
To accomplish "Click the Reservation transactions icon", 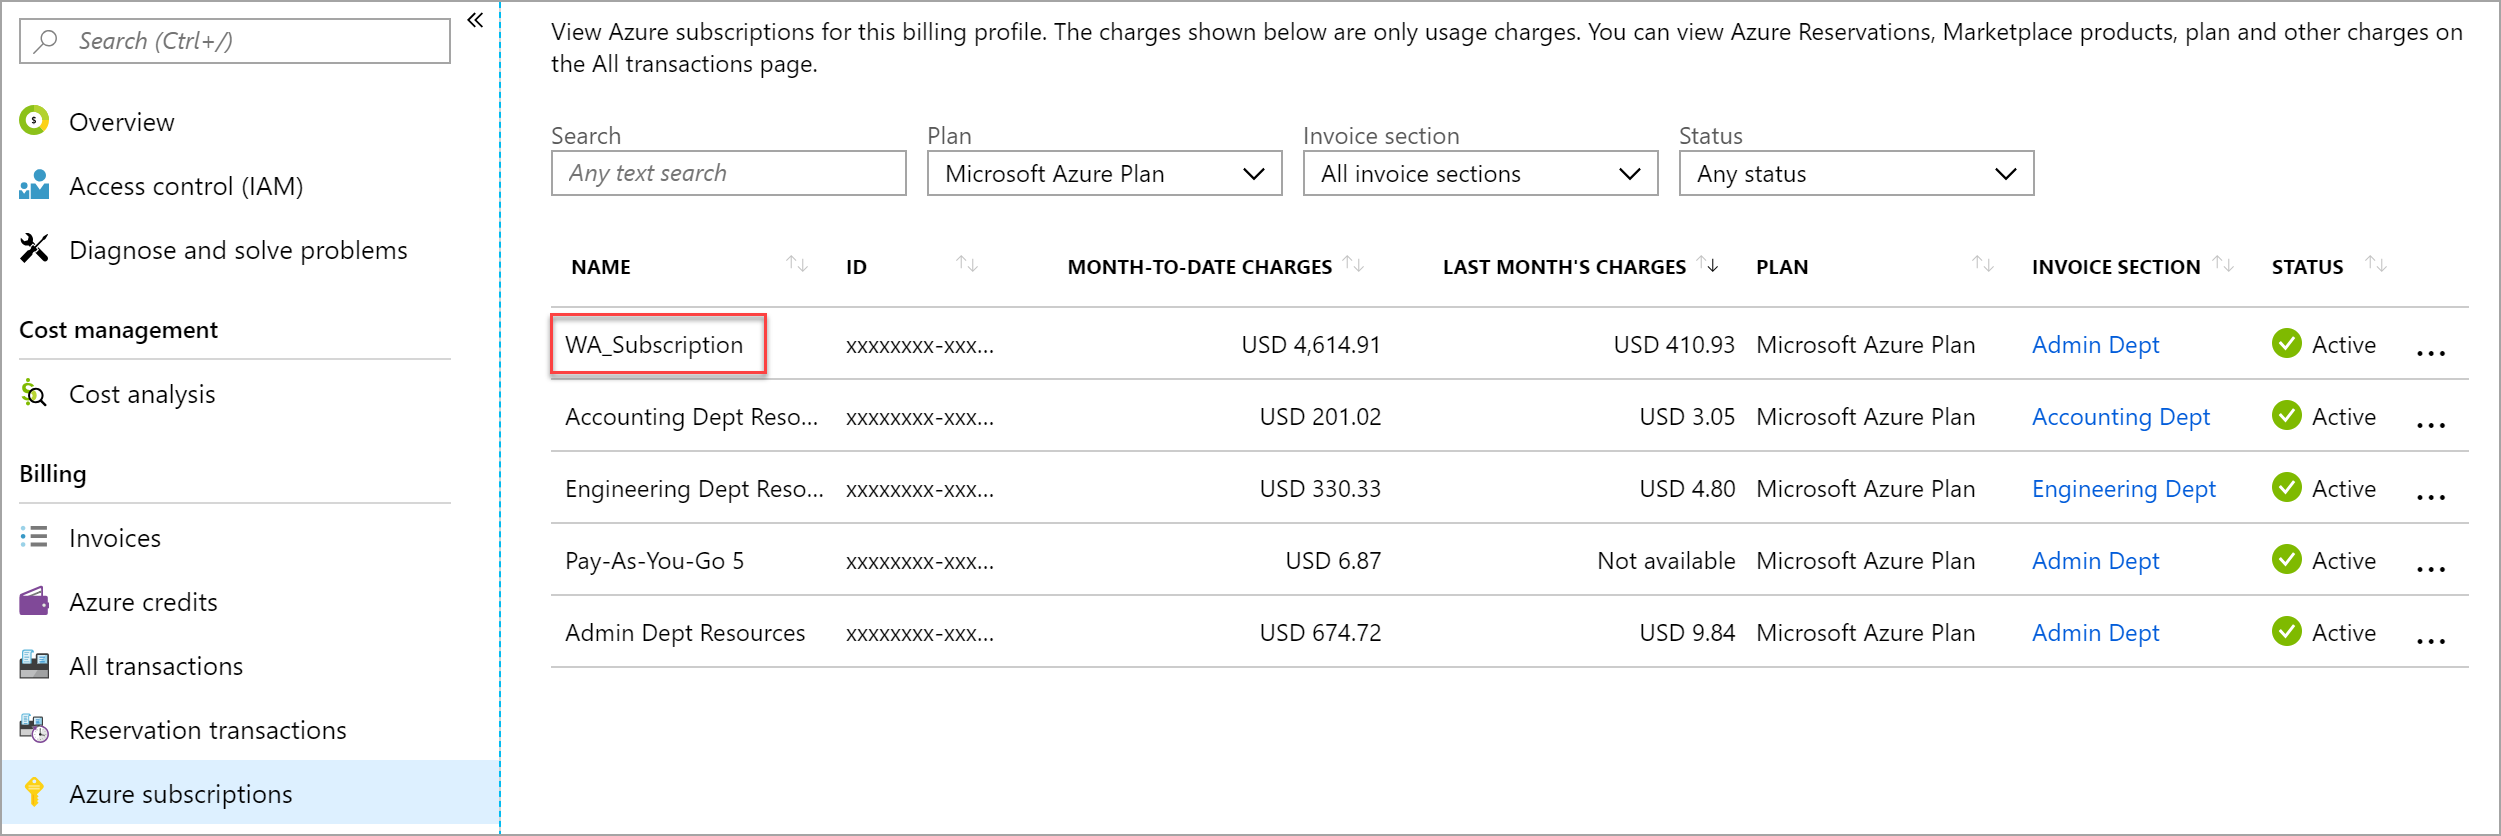I will point(34,729).
